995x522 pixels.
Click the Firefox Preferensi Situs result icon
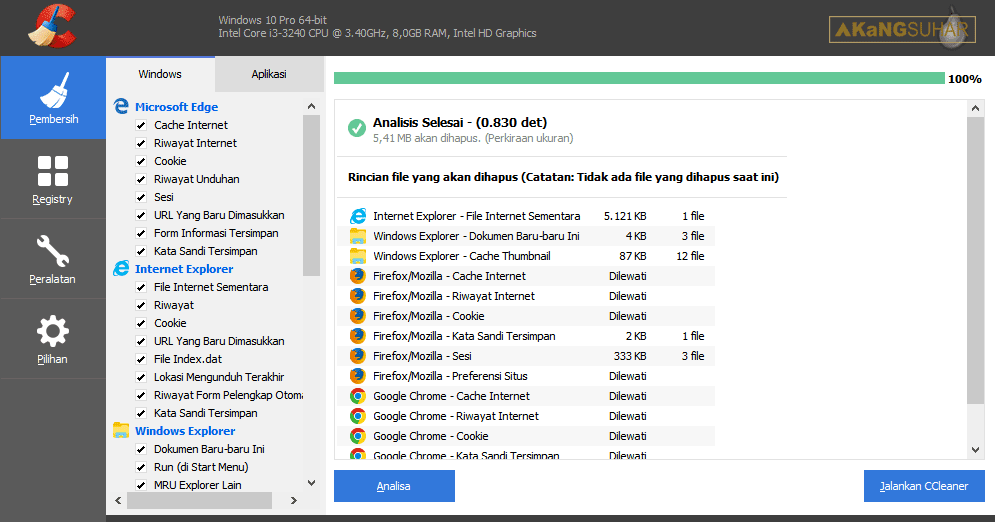point(358,375)
